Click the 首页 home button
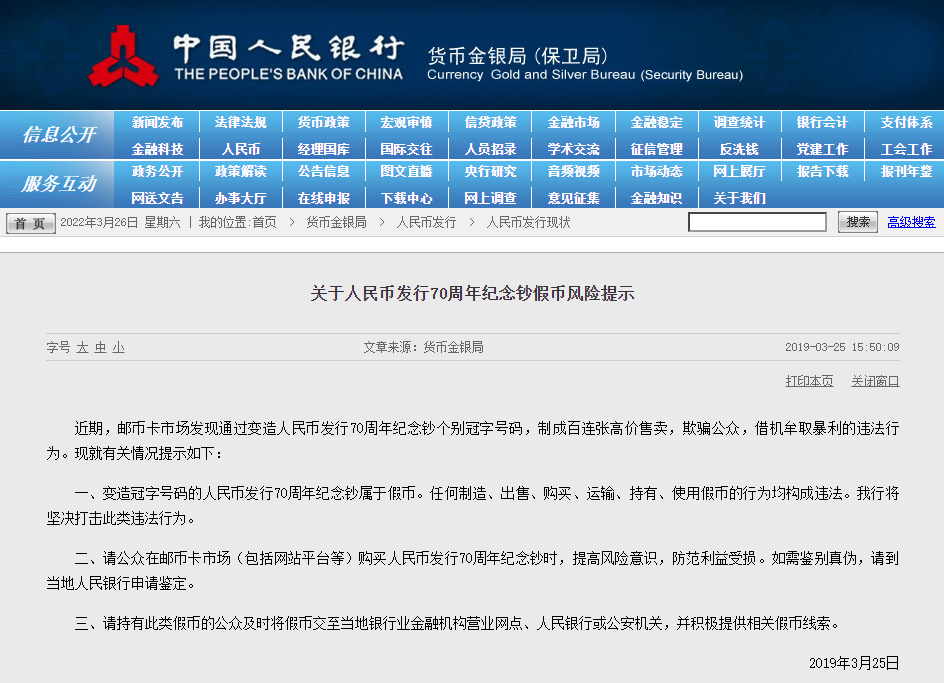The width and height of the screenshot is (944, 683). tap(31, 223)
